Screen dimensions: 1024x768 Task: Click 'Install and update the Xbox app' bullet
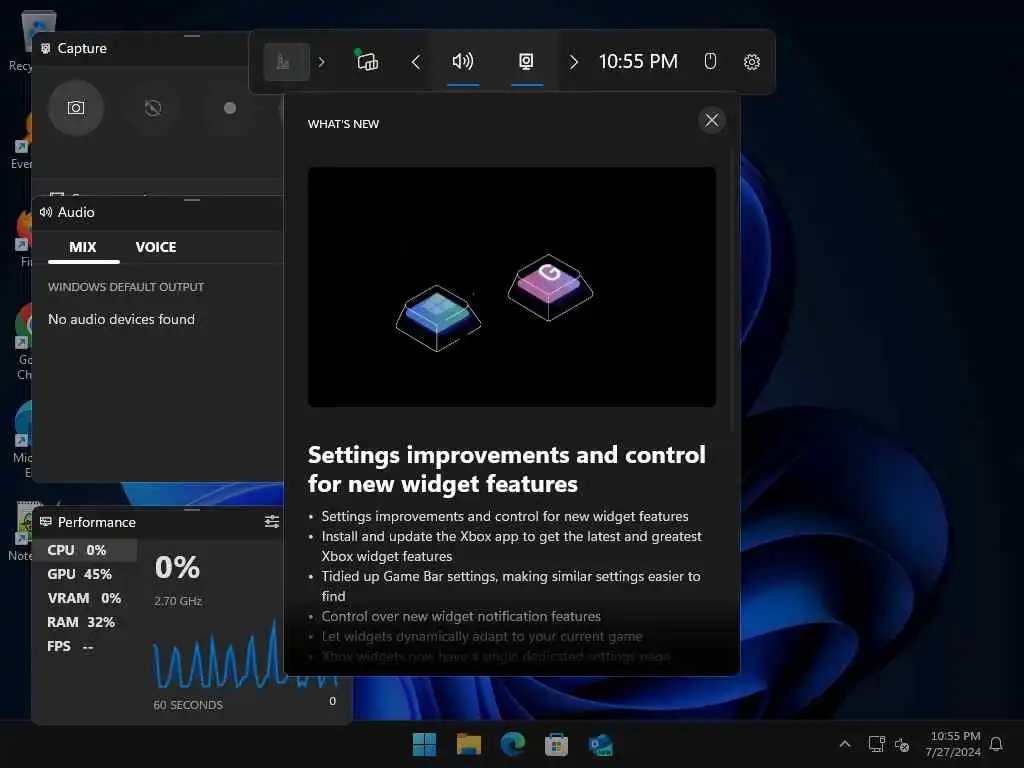tap(511, 547)
